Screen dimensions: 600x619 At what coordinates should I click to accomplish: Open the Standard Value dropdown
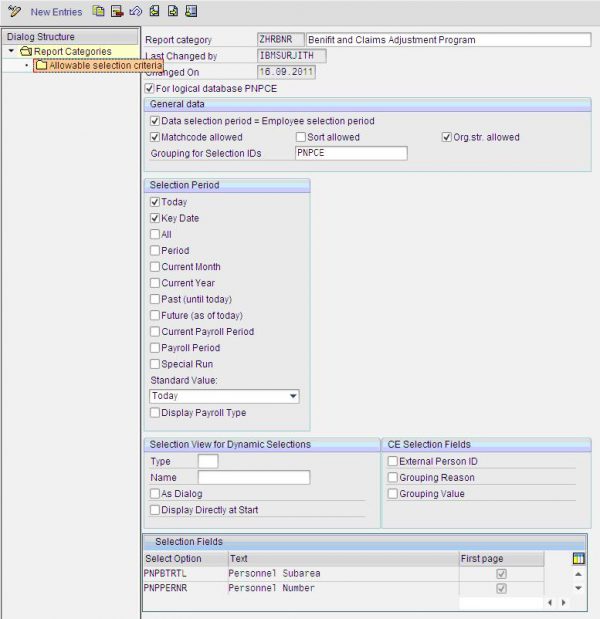[x=293, y=396]
